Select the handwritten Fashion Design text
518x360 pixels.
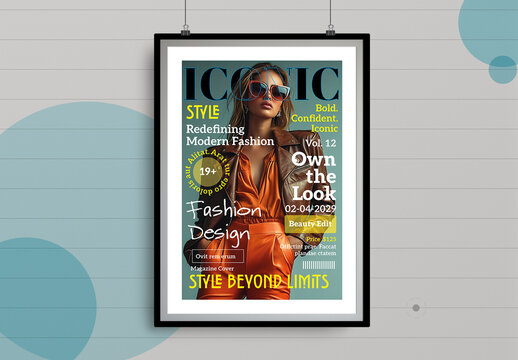[x=224, y=223]
